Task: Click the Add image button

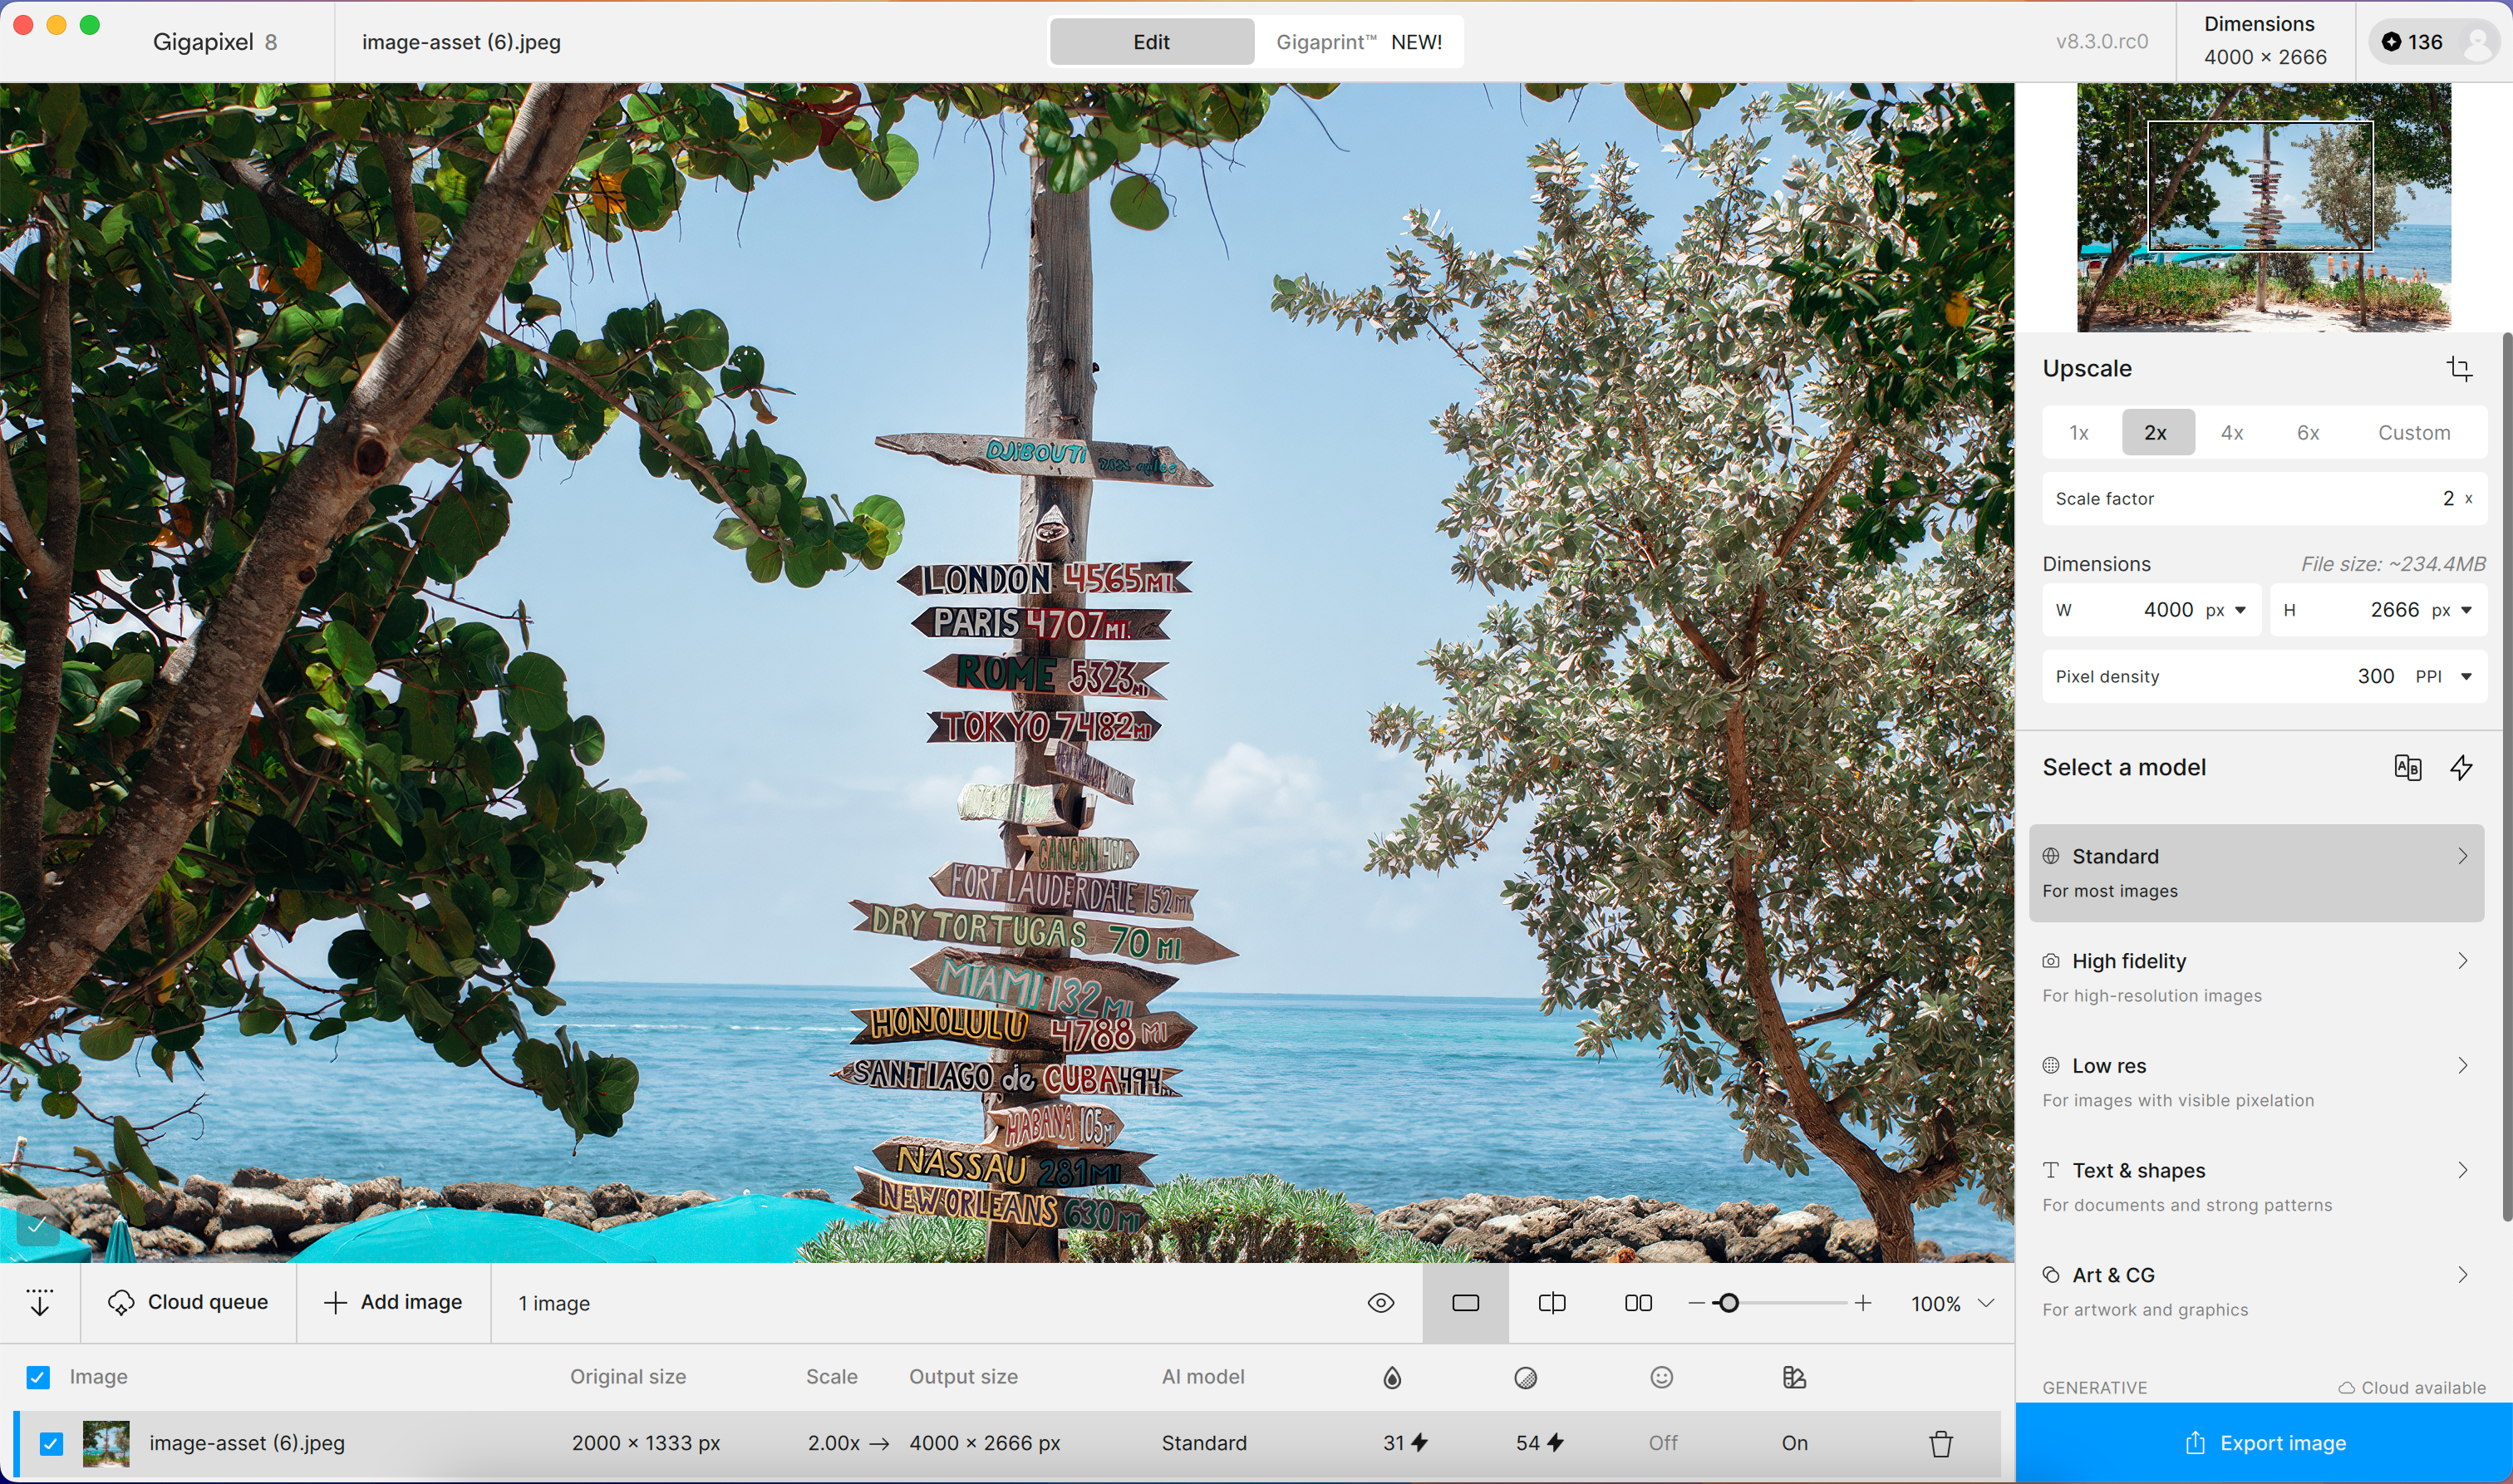Action: 394,1302
